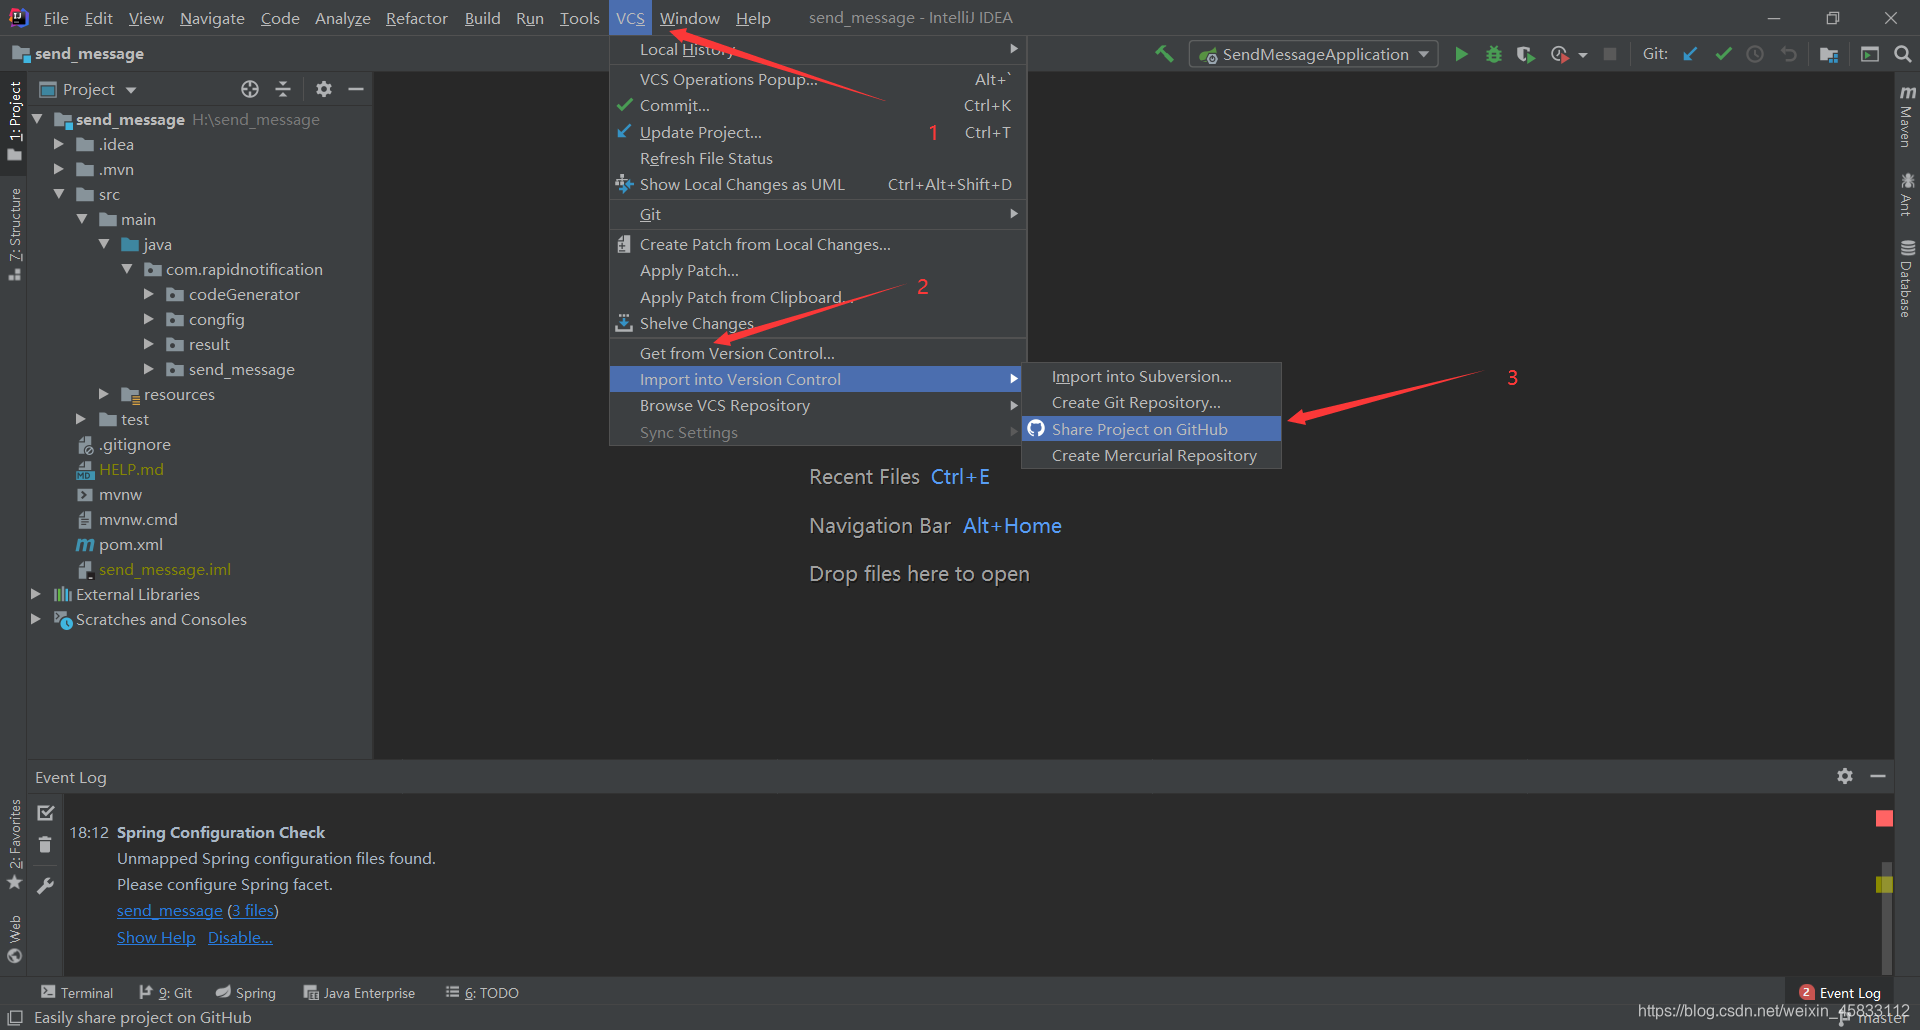Image resolution: width=1920 pixels, height=1030 pixels.
Task: Click the Build project hammer icon
Action: tap(1163, 54)
